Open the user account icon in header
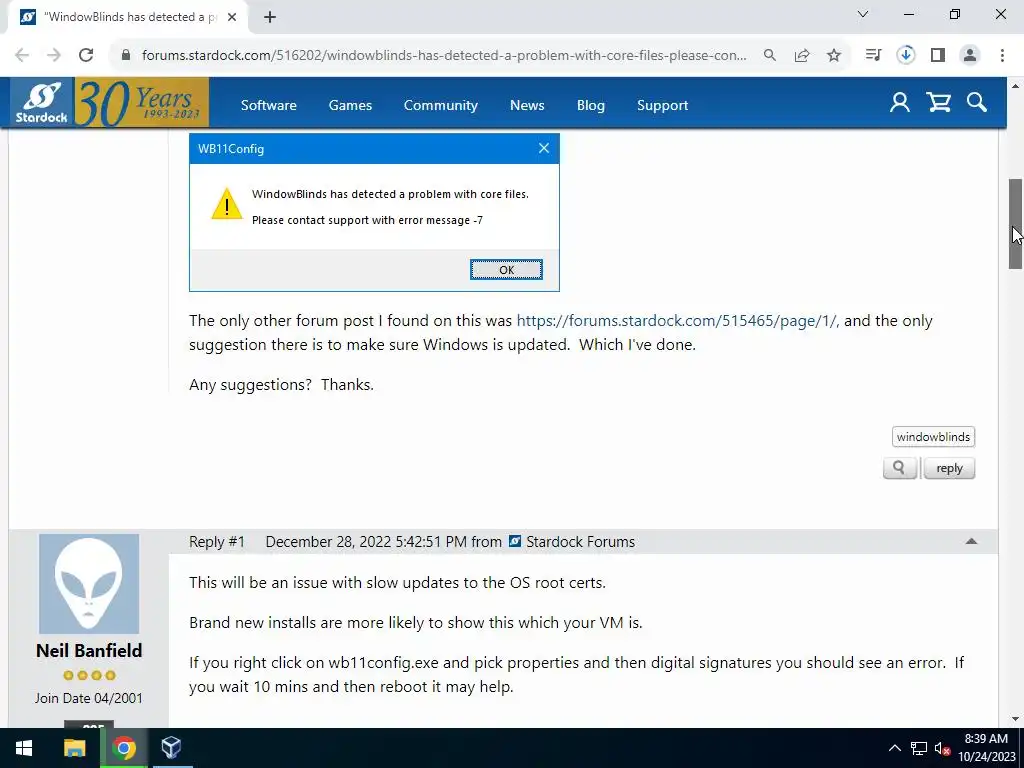1024x768 pixels. [x=899, y=103]
